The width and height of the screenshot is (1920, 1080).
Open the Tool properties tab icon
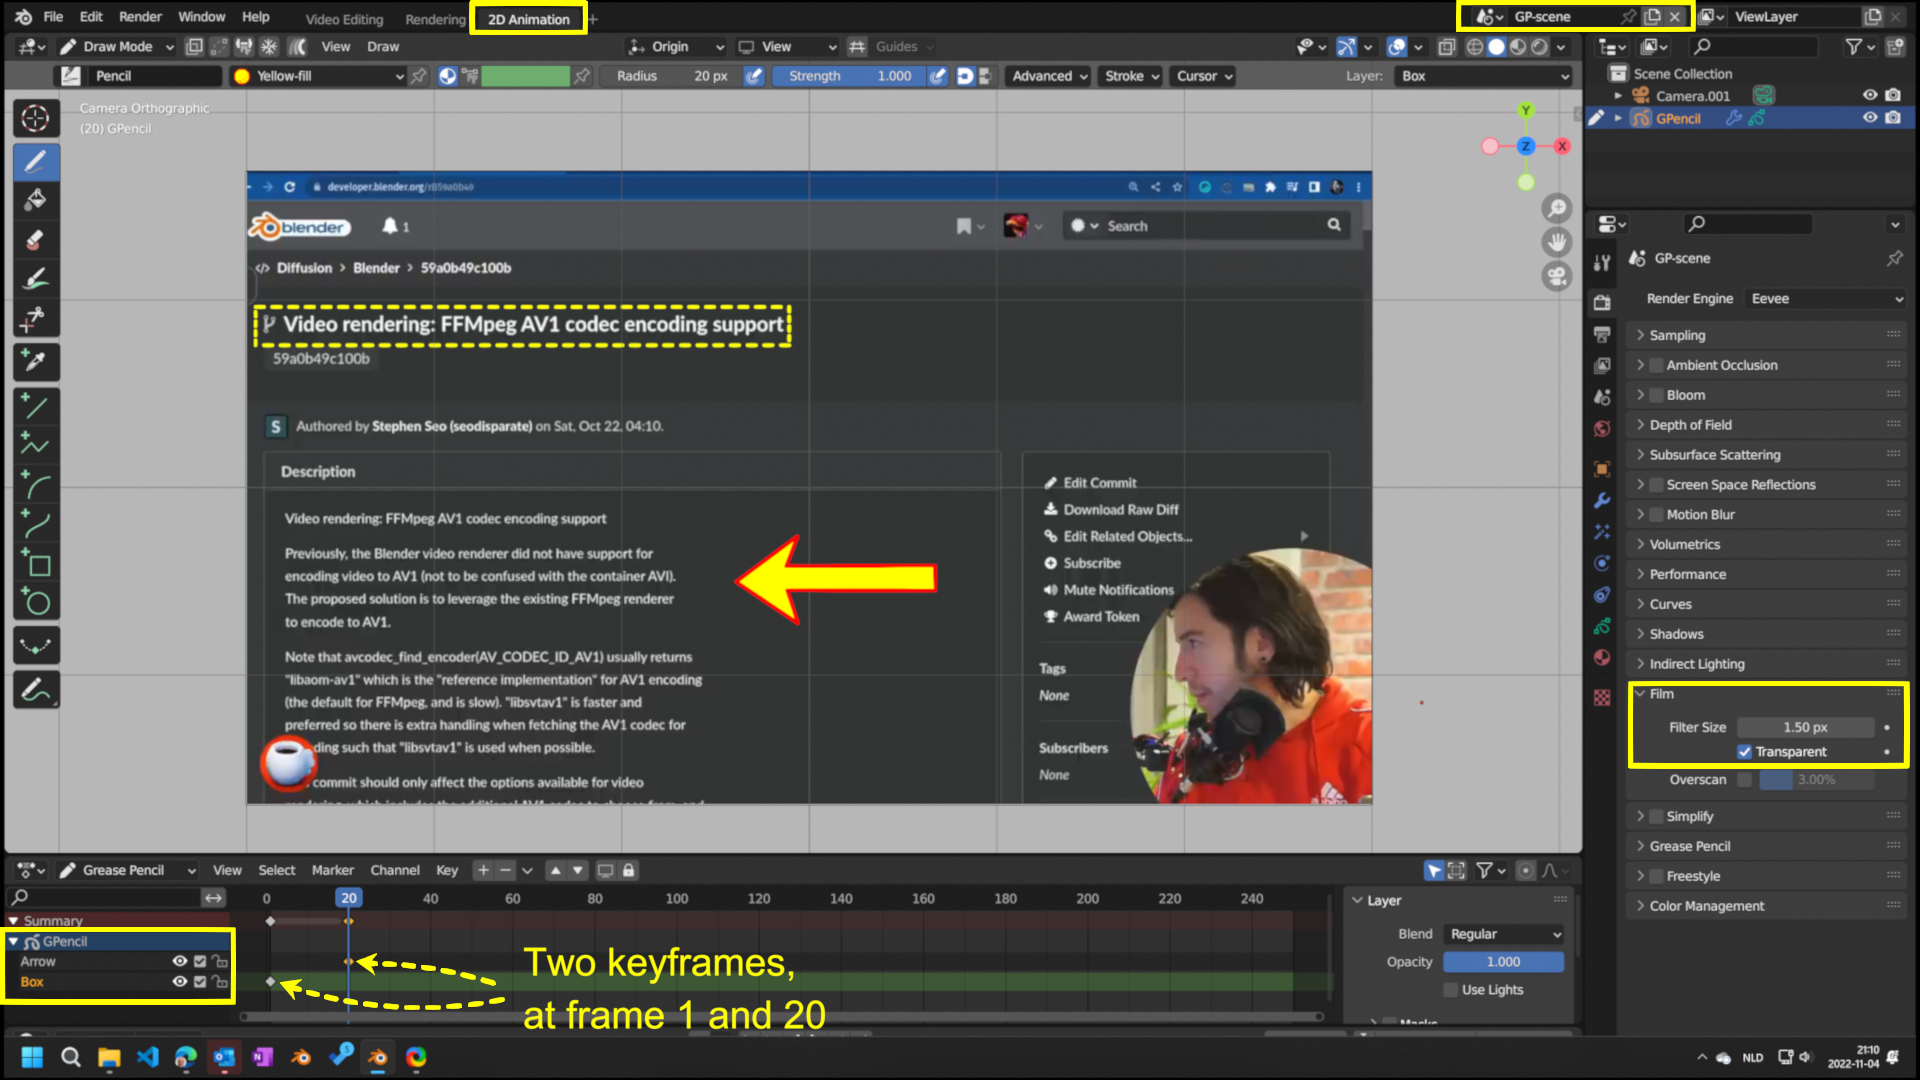click(x=1602, y=263)
